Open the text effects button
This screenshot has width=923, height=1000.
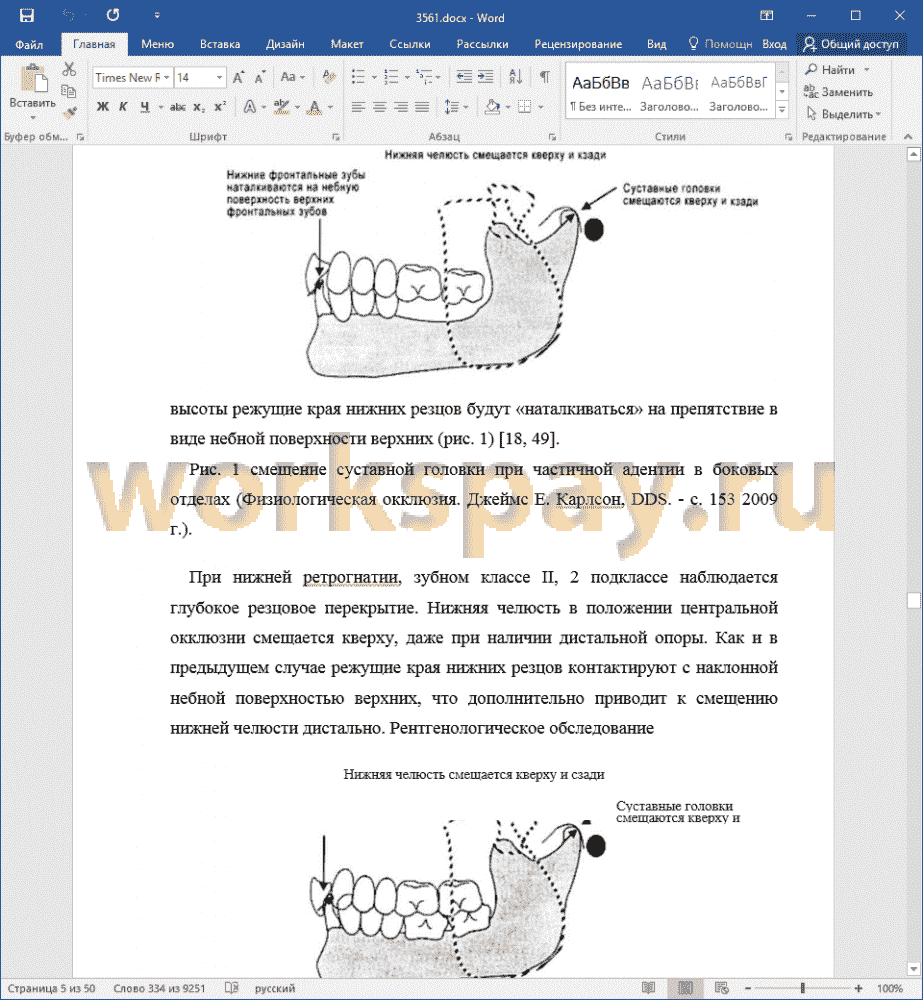point(250,107)
